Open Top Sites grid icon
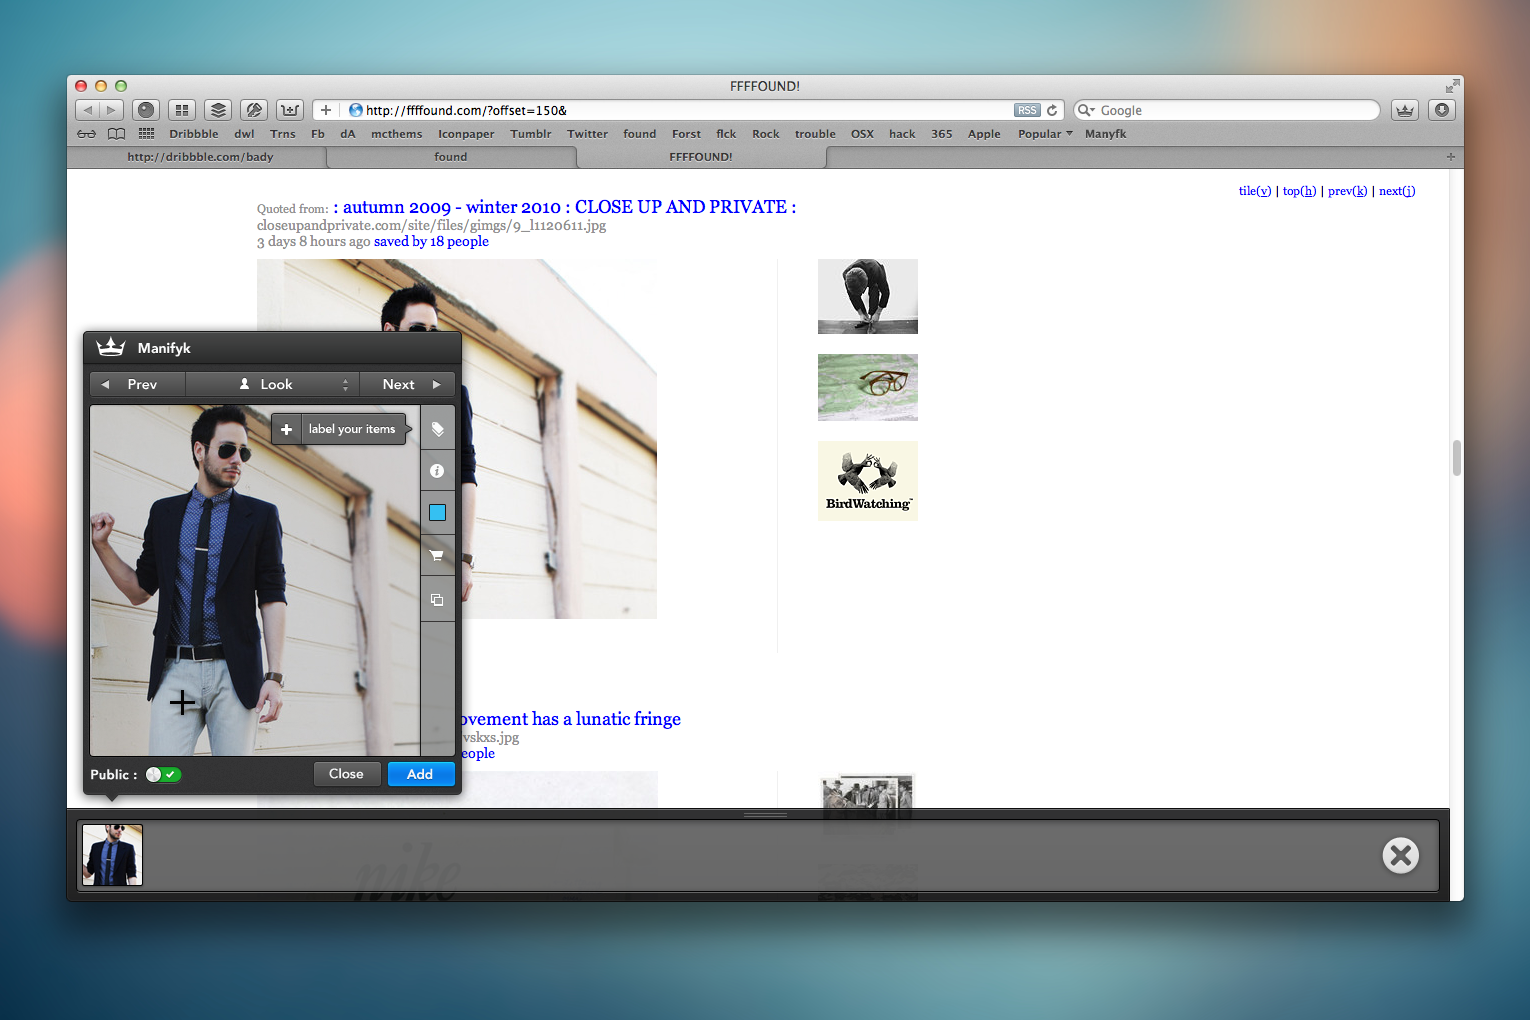 [146, 134]
